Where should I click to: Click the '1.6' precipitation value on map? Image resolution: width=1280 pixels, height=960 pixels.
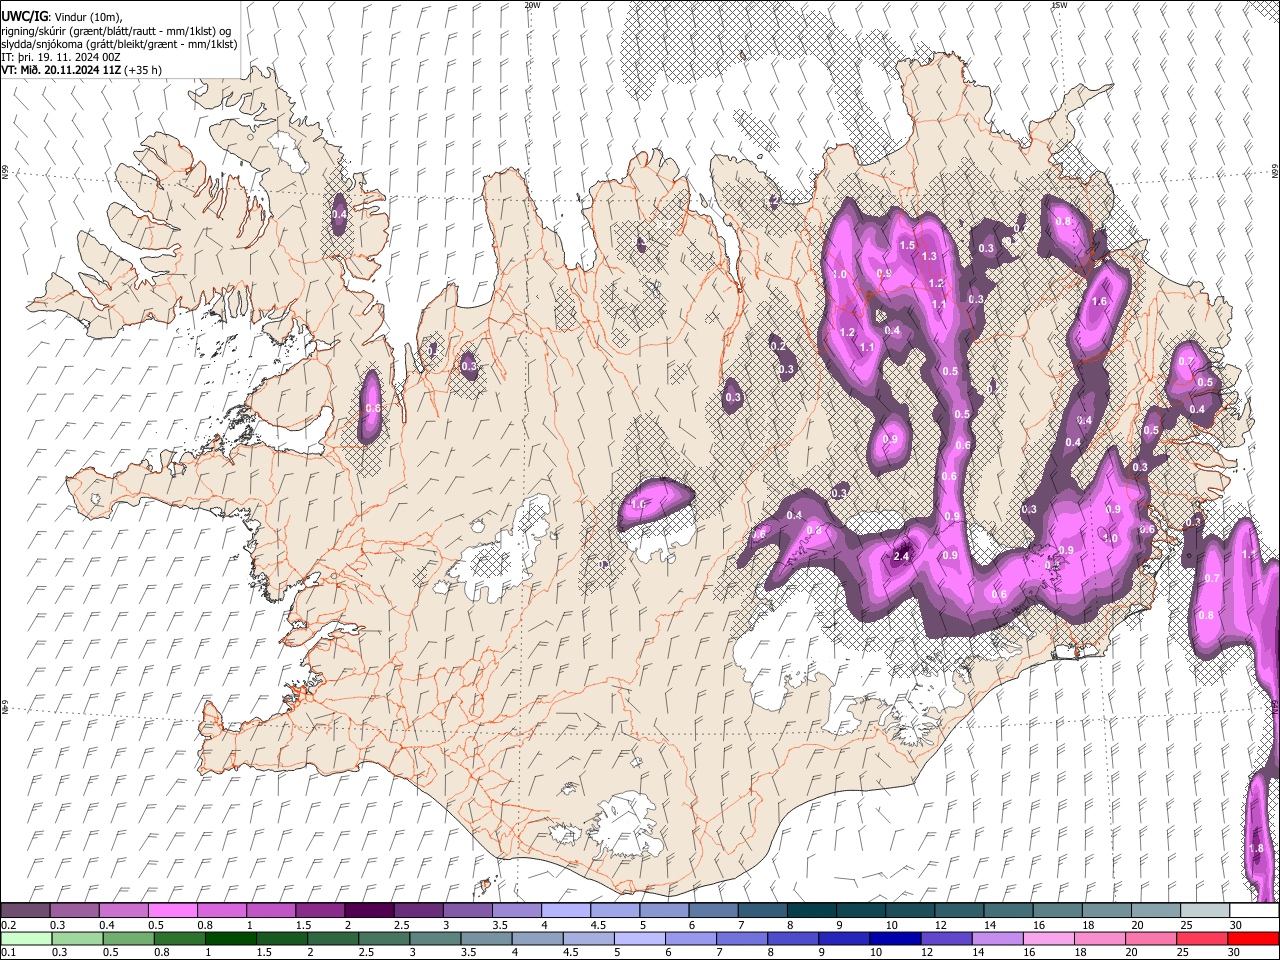[x=1099, y=302]
